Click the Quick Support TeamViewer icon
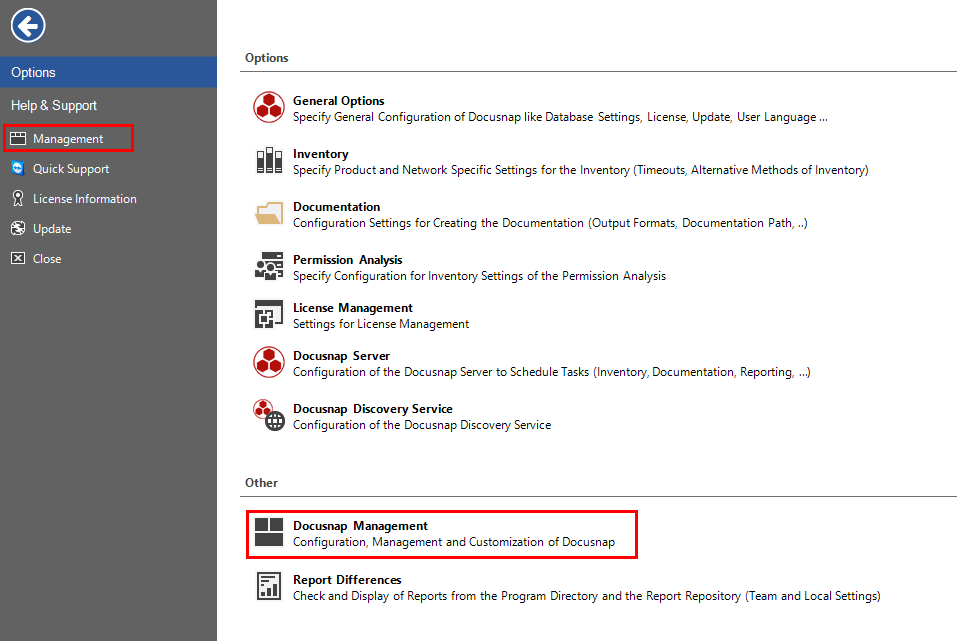 [18, 168]
